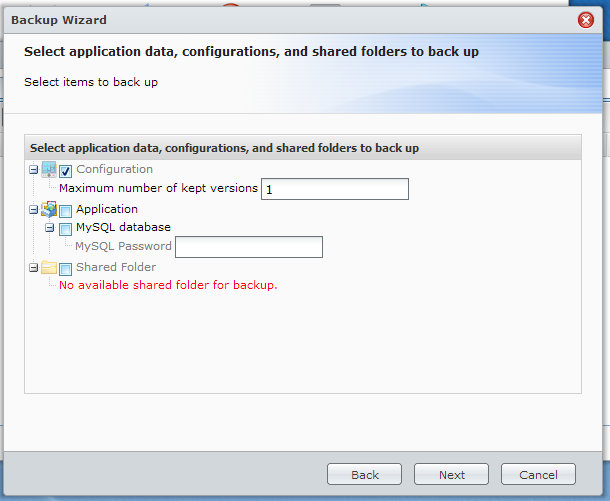This screenshot has width=610, height=501.
Task: Check the Shared Folder checkbox
Action: tap(65, 269)
